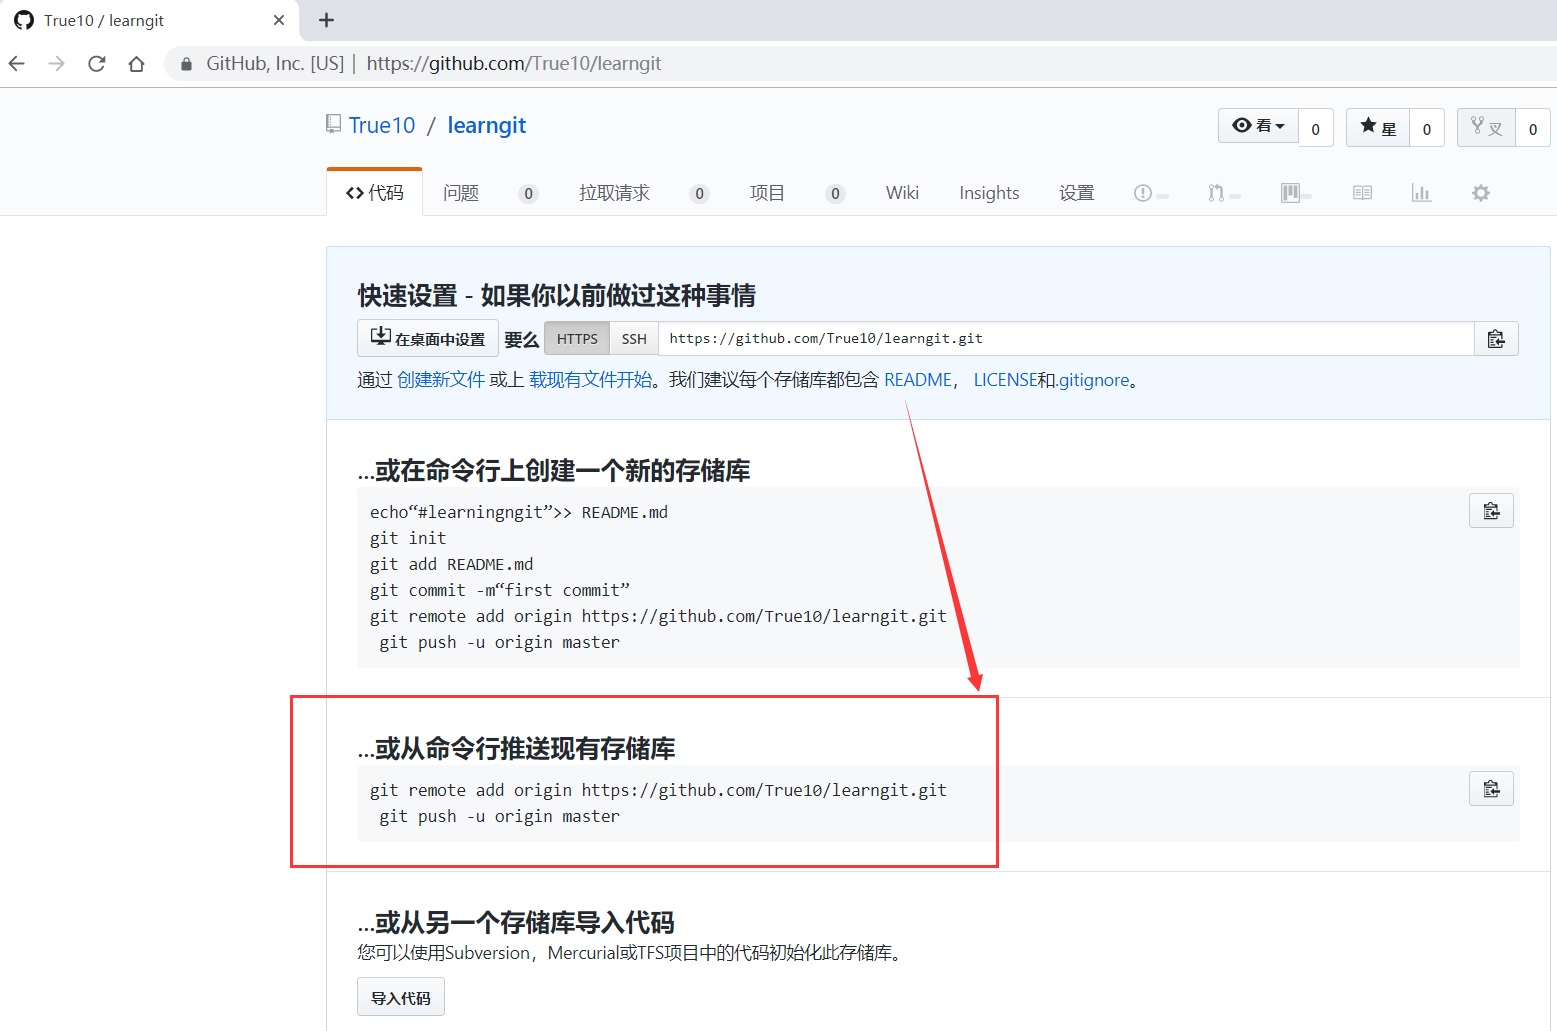Image resolution: width=1557 pixels, height=1031 pixels.
Task: Click heading …或在命令行上创建一个新的存储库
Action: point(554,470)
